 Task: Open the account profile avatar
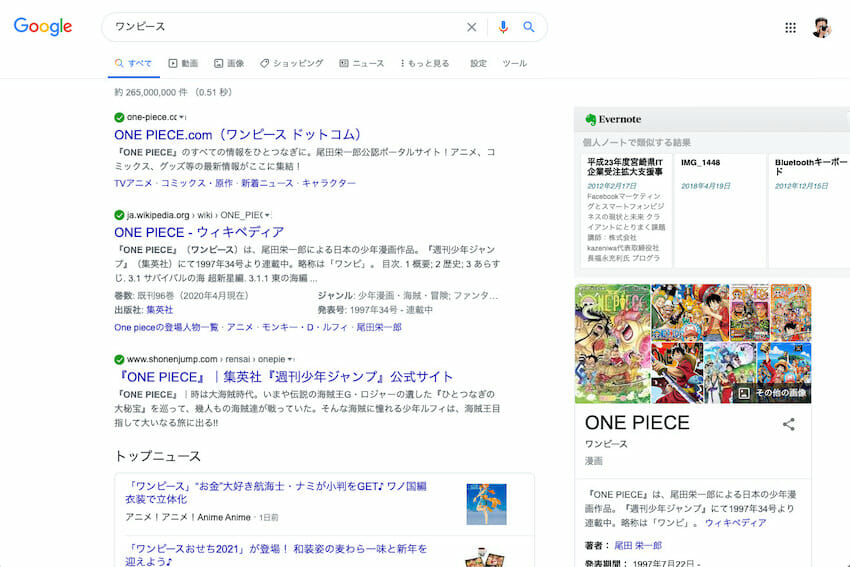coord(822,27)
